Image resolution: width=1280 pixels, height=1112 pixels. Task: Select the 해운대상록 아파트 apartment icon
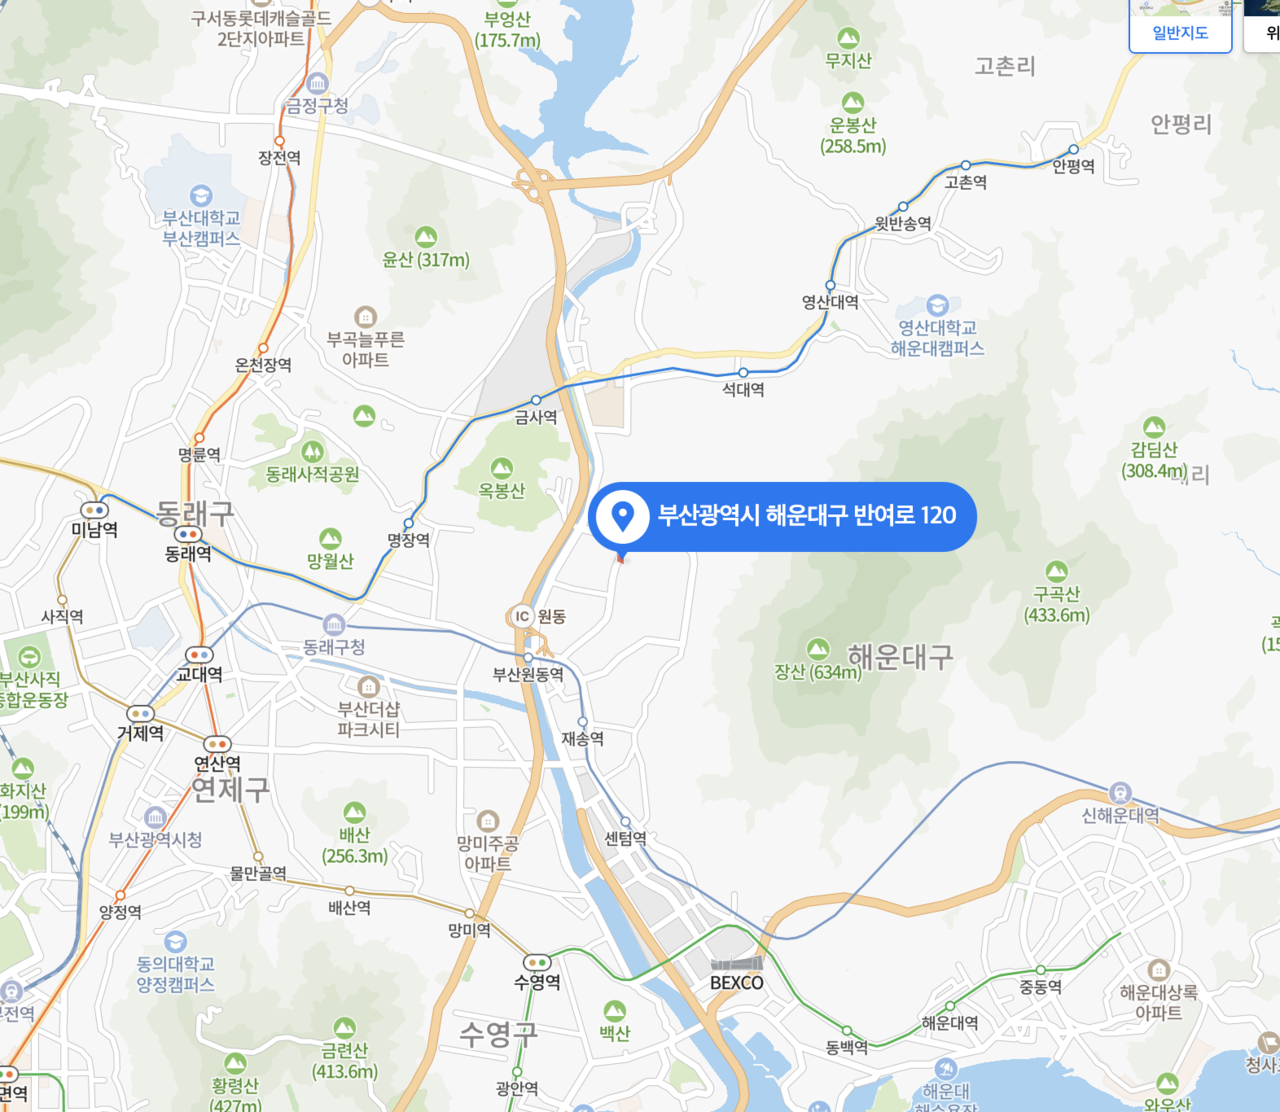click(1158, 970)
